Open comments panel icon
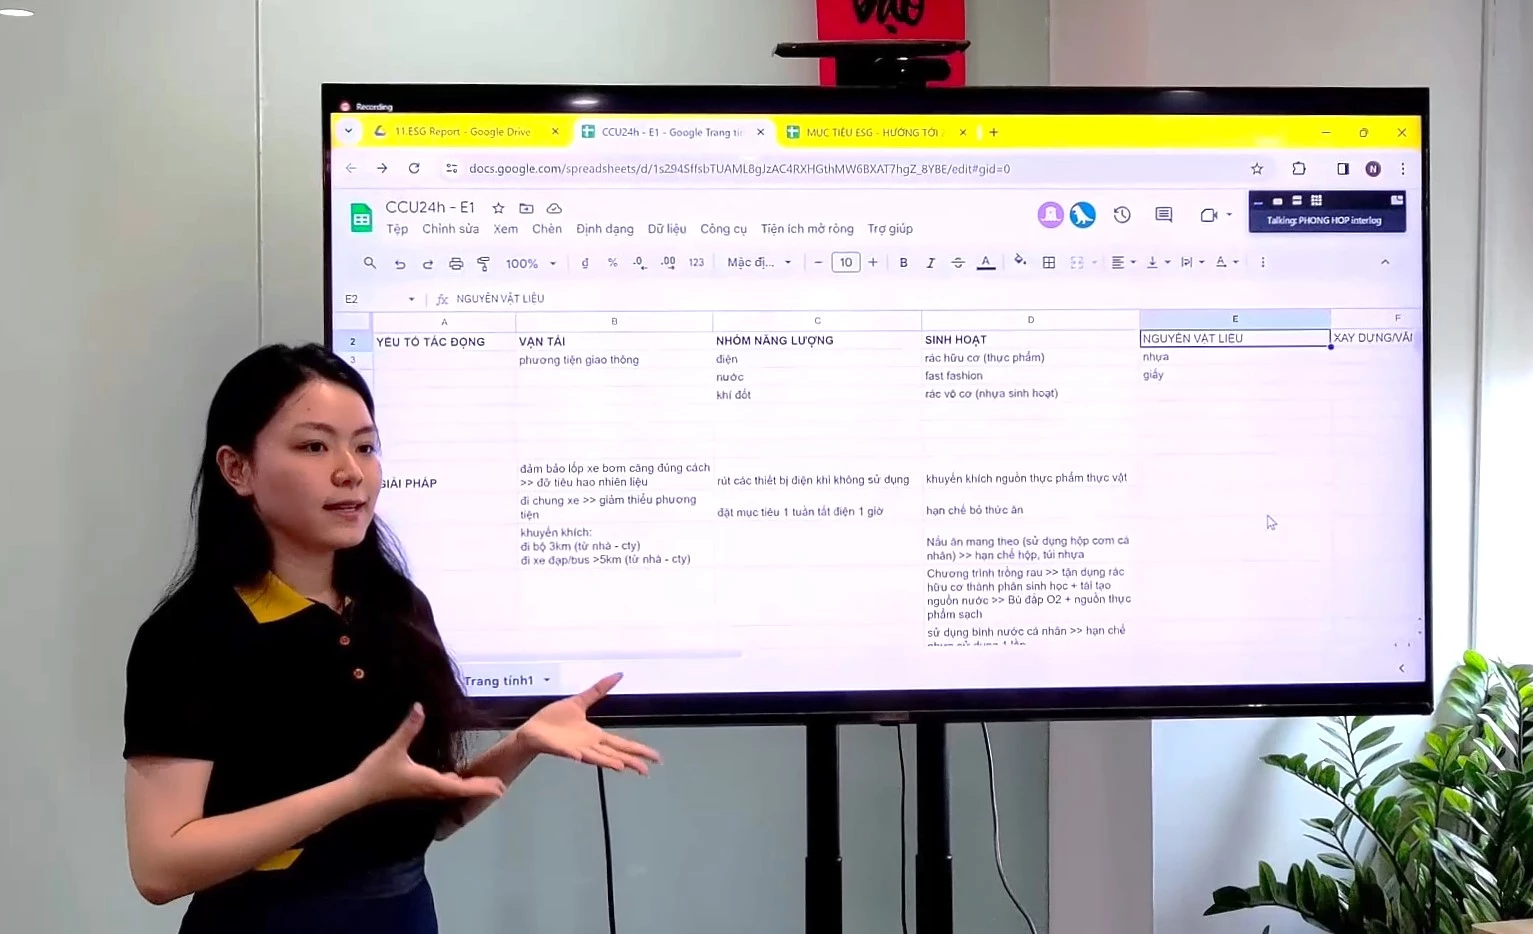1533x934 pixels. coord(1164,215)
